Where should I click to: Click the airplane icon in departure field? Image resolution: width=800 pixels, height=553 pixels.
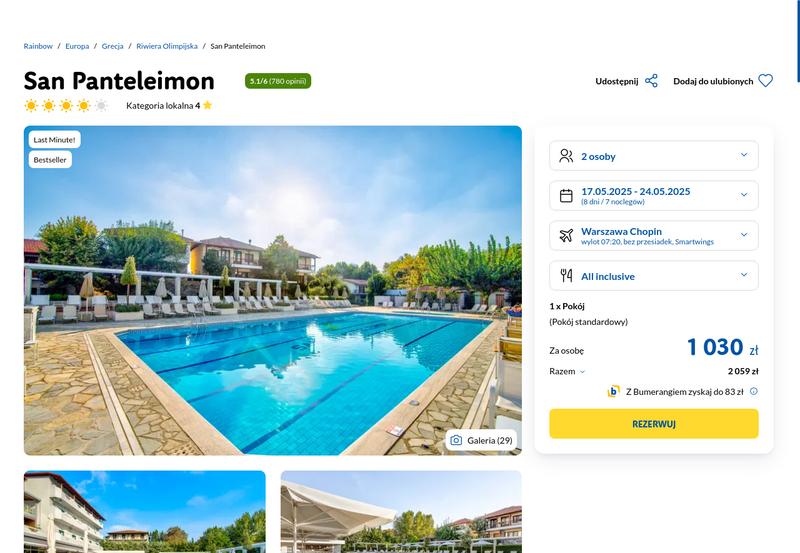coord(566,235)
